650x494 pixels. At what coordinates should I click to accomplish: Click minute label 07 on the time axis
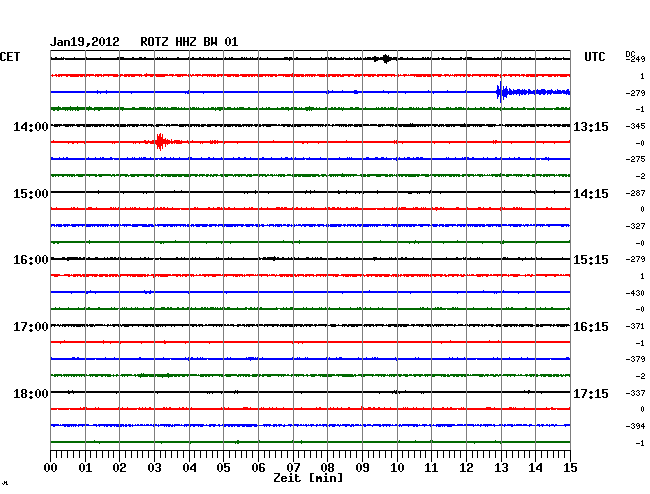point(293,467)
